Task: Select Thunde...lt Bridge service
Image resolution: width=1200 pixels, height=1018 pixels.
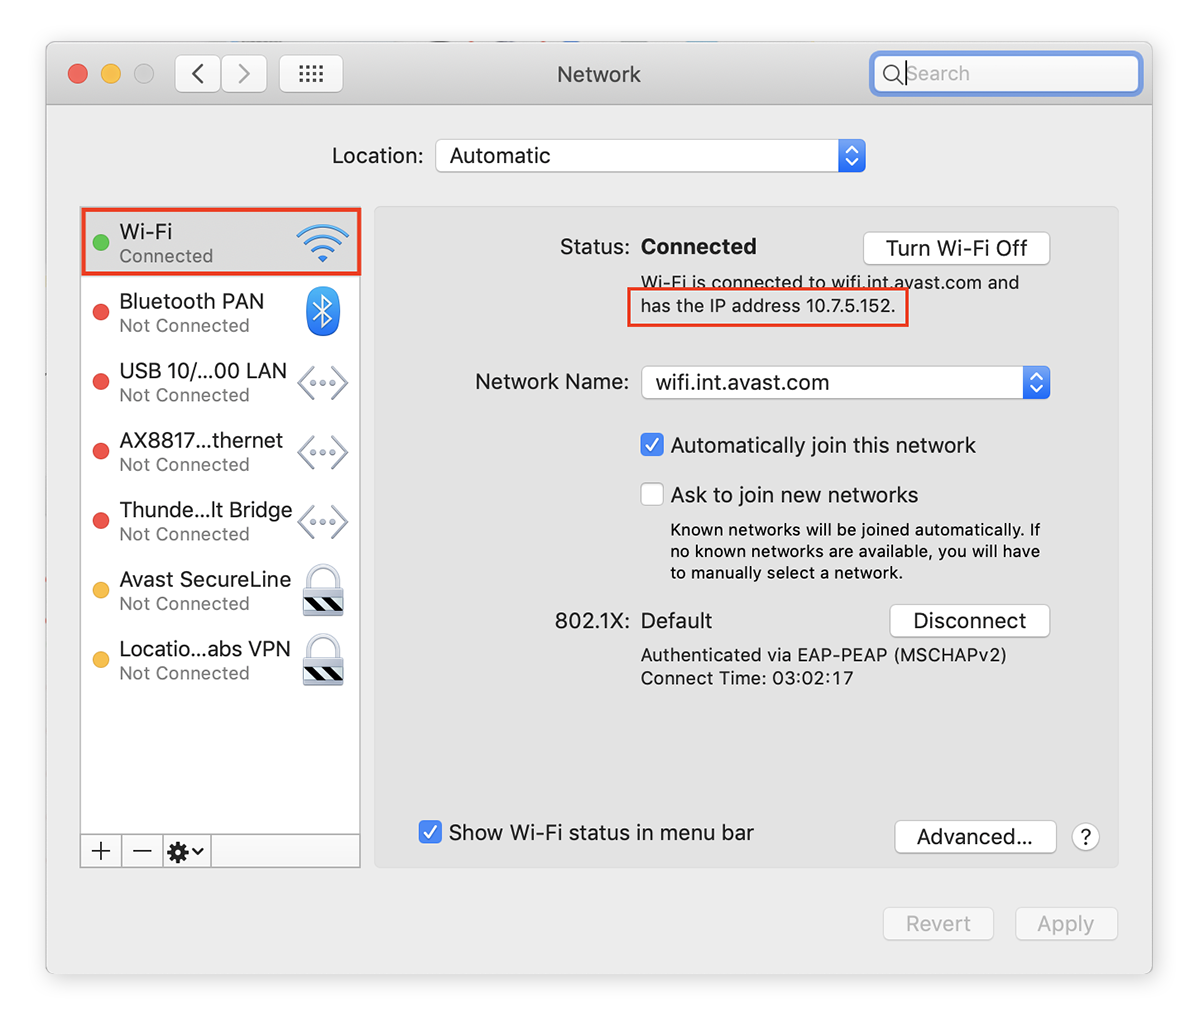Action: [220, 521]
